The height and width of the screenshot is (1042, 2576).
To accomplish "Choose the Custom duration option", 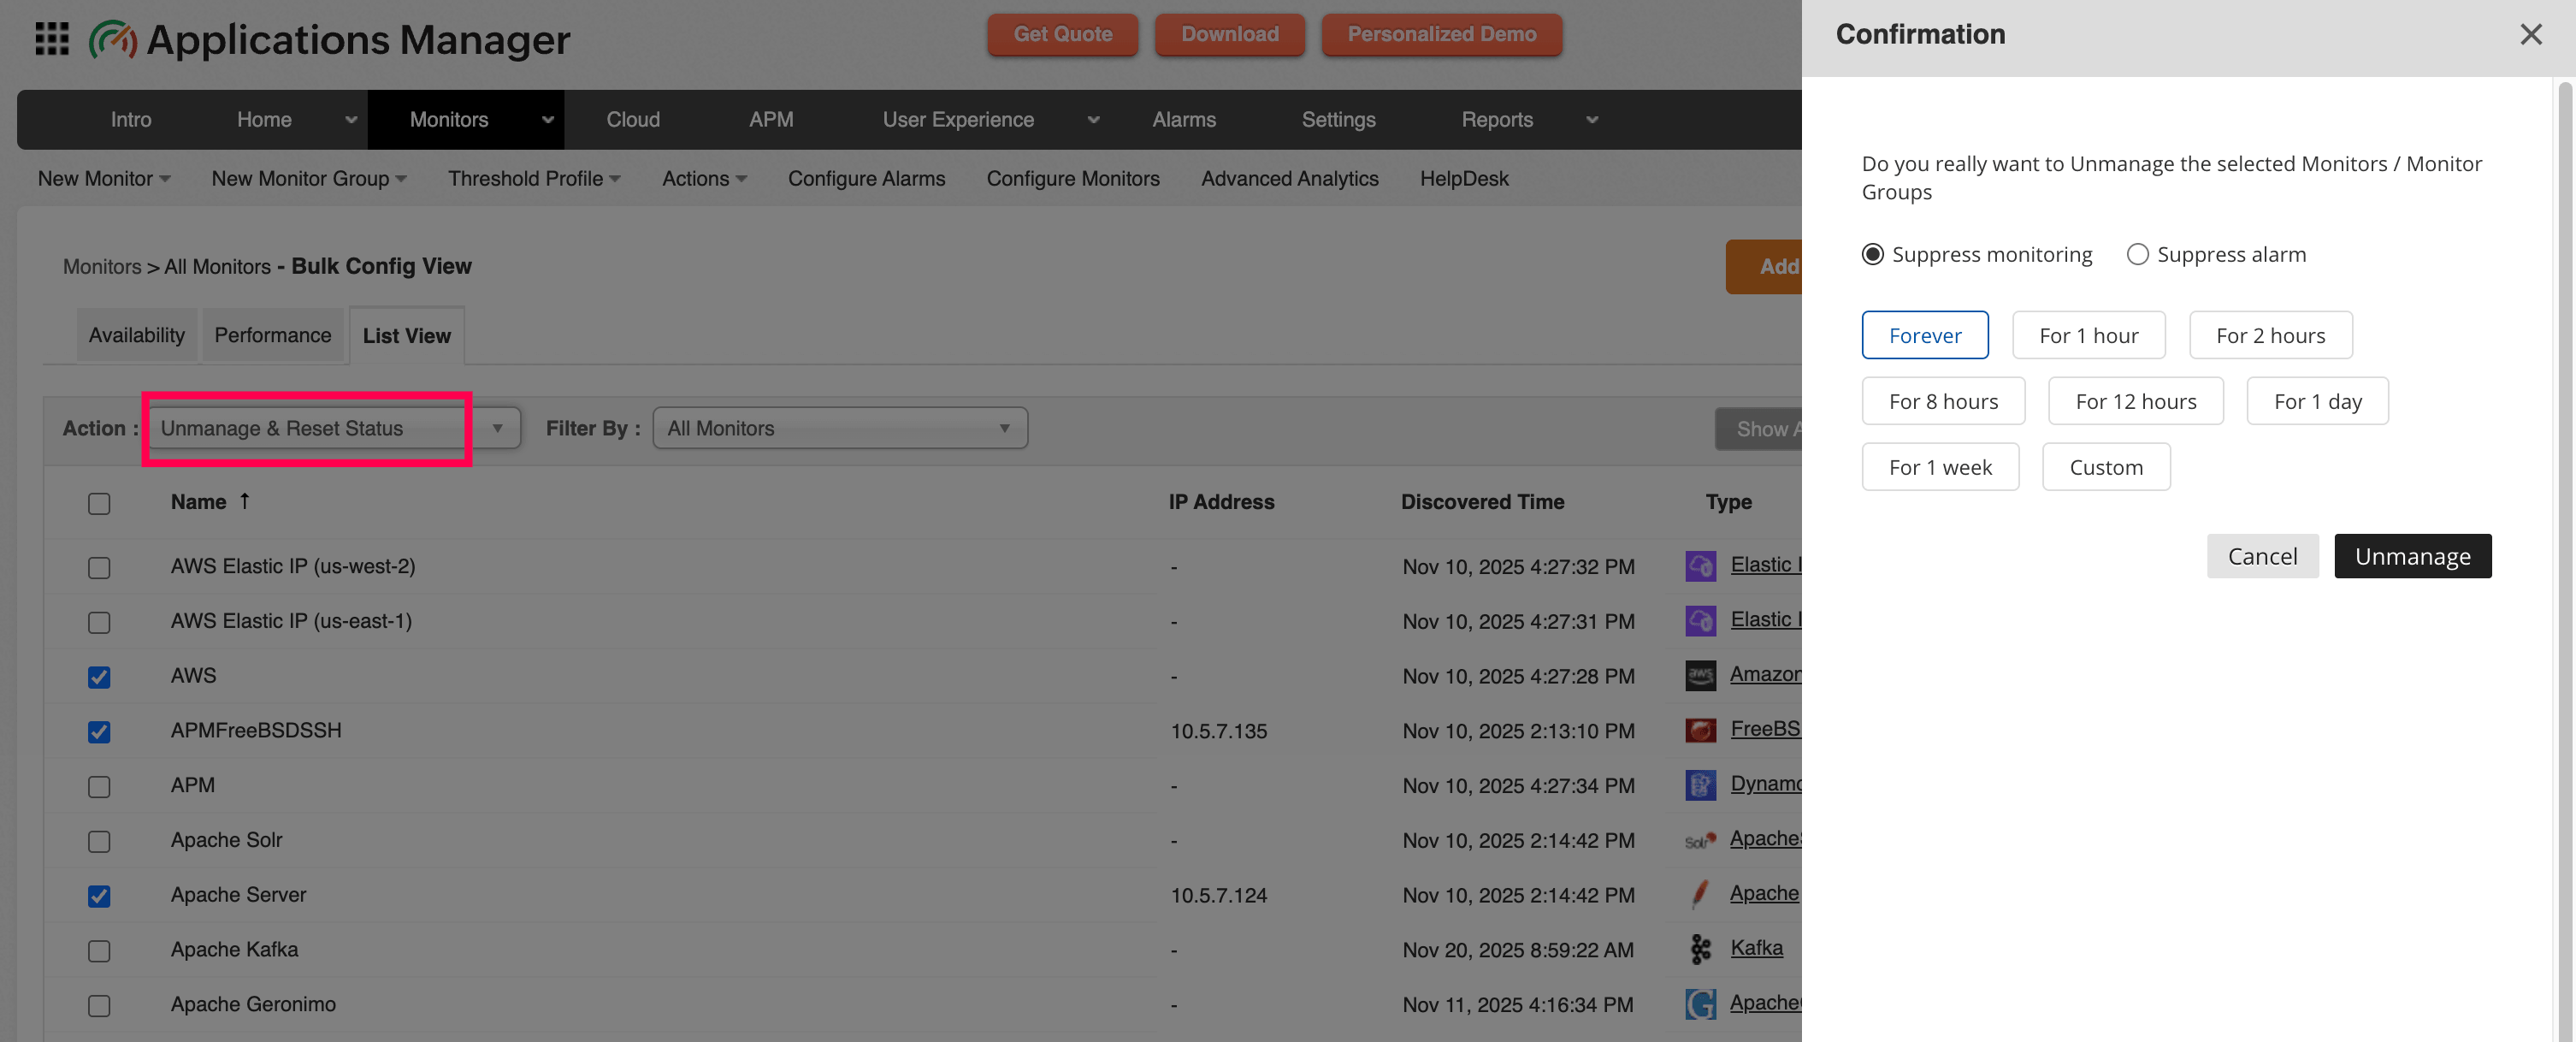I will [x=2106, y=467].
